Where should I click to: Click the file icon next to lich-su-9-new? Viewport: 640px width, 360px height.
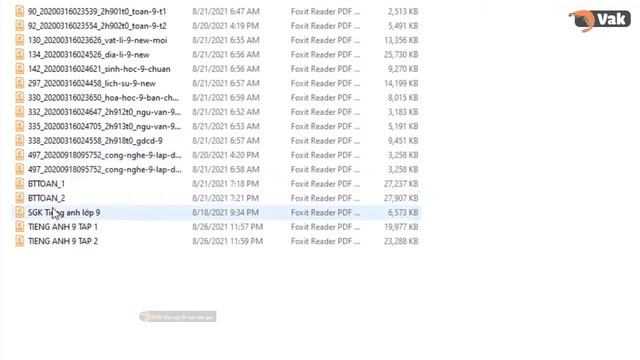pyautogui.click(x=20, y=83)
